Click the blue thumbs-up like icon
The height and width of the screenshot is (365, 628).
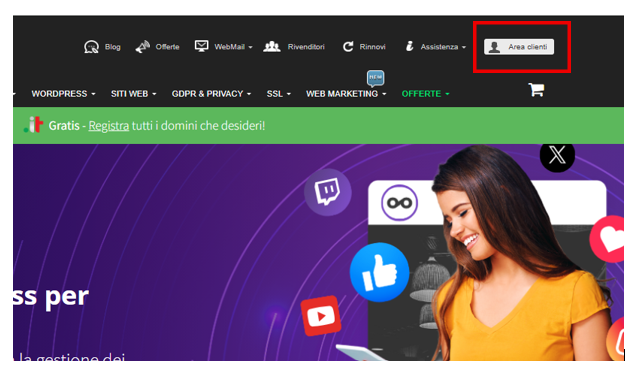[x=379, y=272]
